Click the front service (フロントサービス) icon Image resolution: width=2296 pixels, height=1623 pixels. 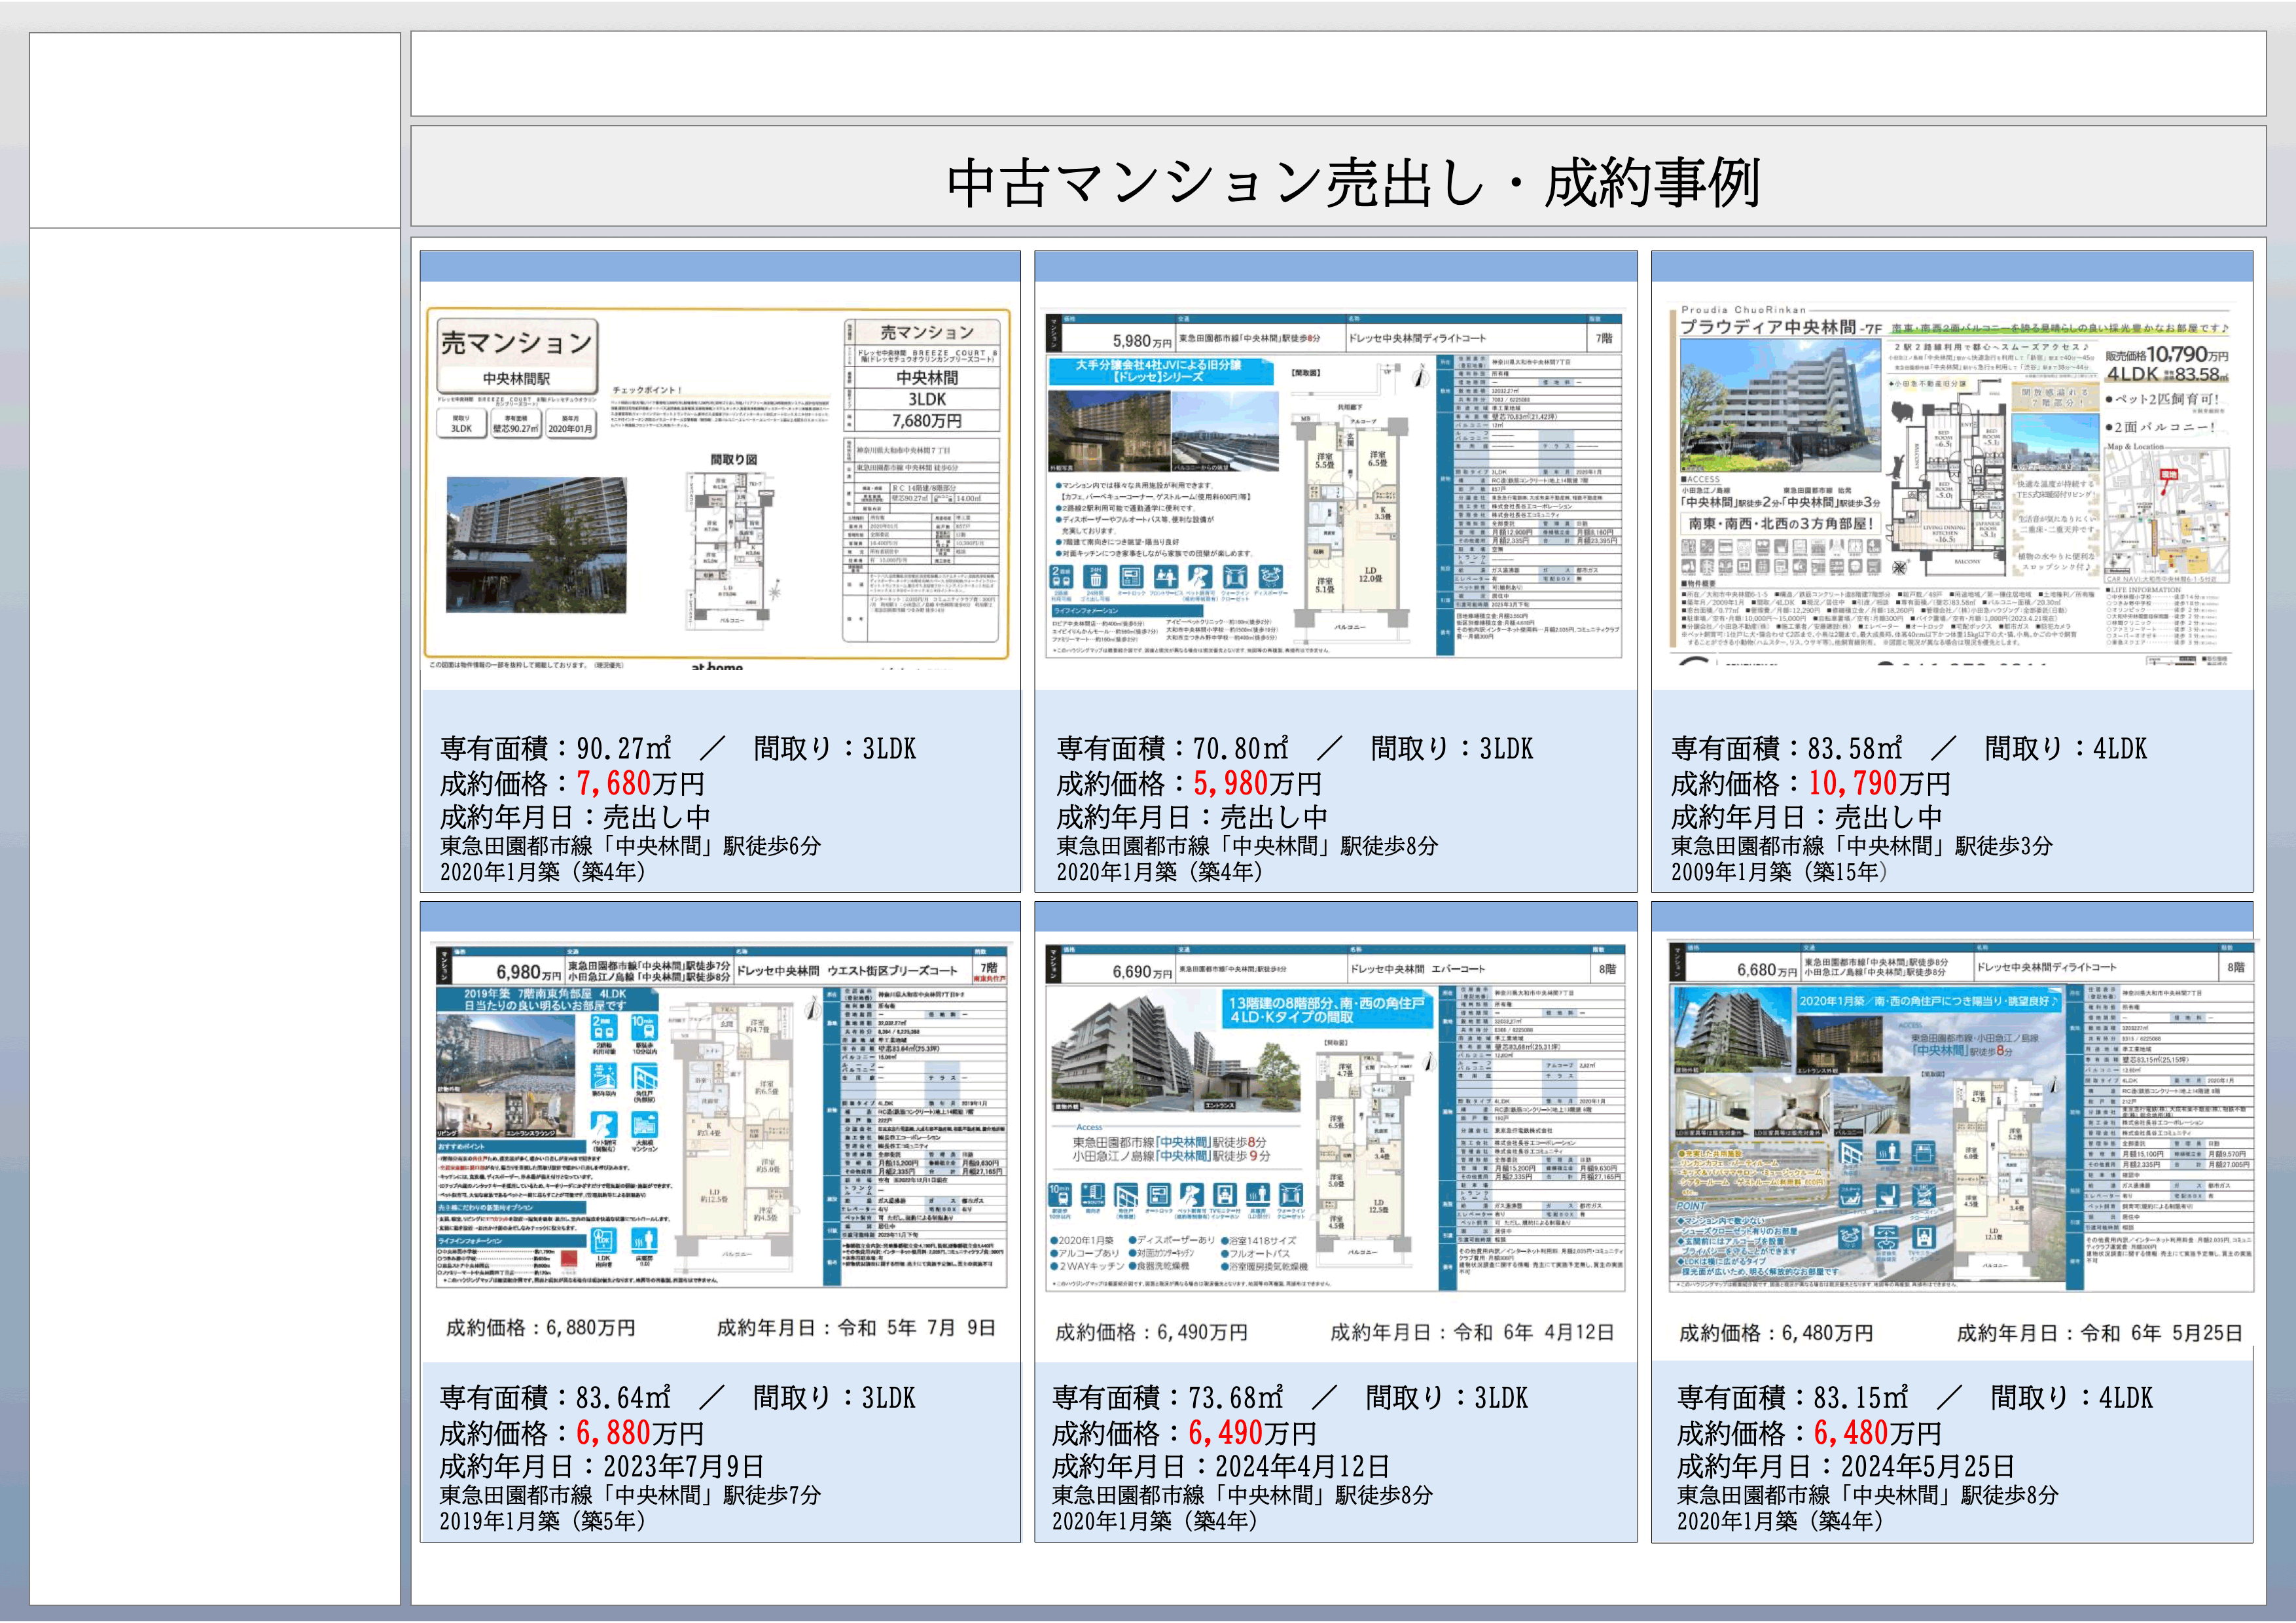[1165, 578]
